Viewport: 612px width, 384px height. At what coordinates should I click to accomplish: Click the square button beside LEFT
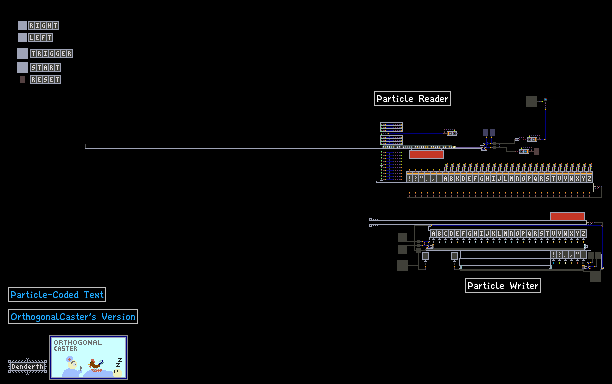point(22,37)
